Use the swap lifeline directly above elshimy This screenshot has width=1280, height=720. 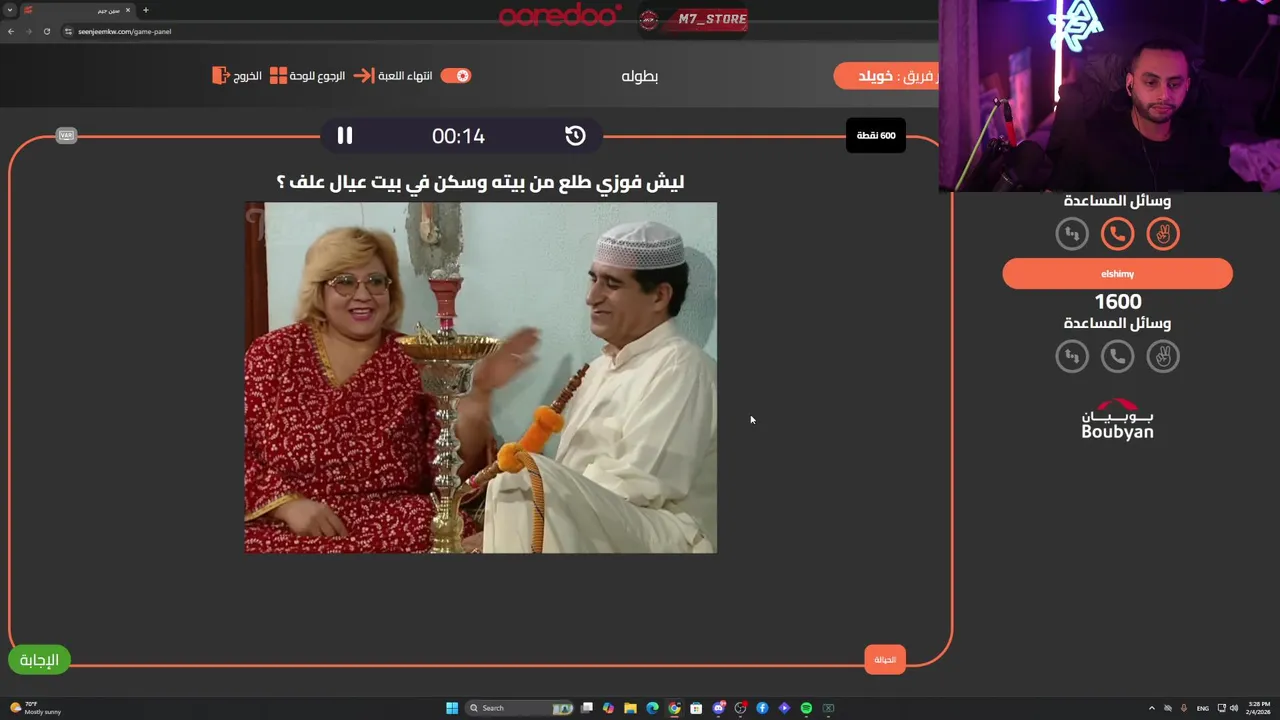1072,234
